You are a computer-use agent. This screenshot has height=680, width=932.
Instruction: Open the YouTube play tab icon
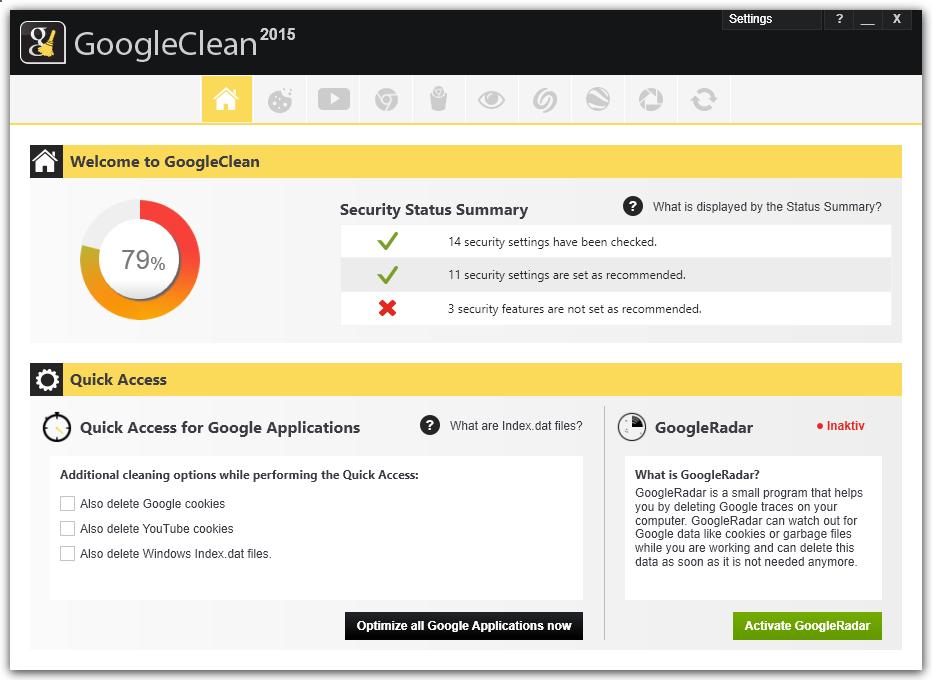click(333, 99)
